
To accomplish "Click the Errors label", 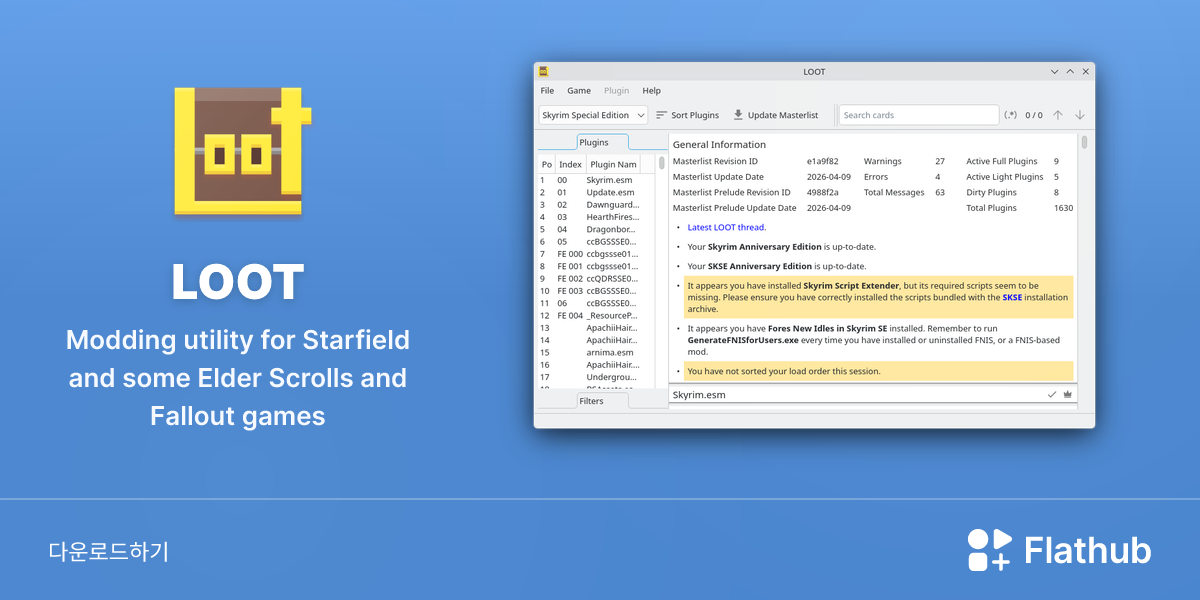I will [x=876, y=177].
